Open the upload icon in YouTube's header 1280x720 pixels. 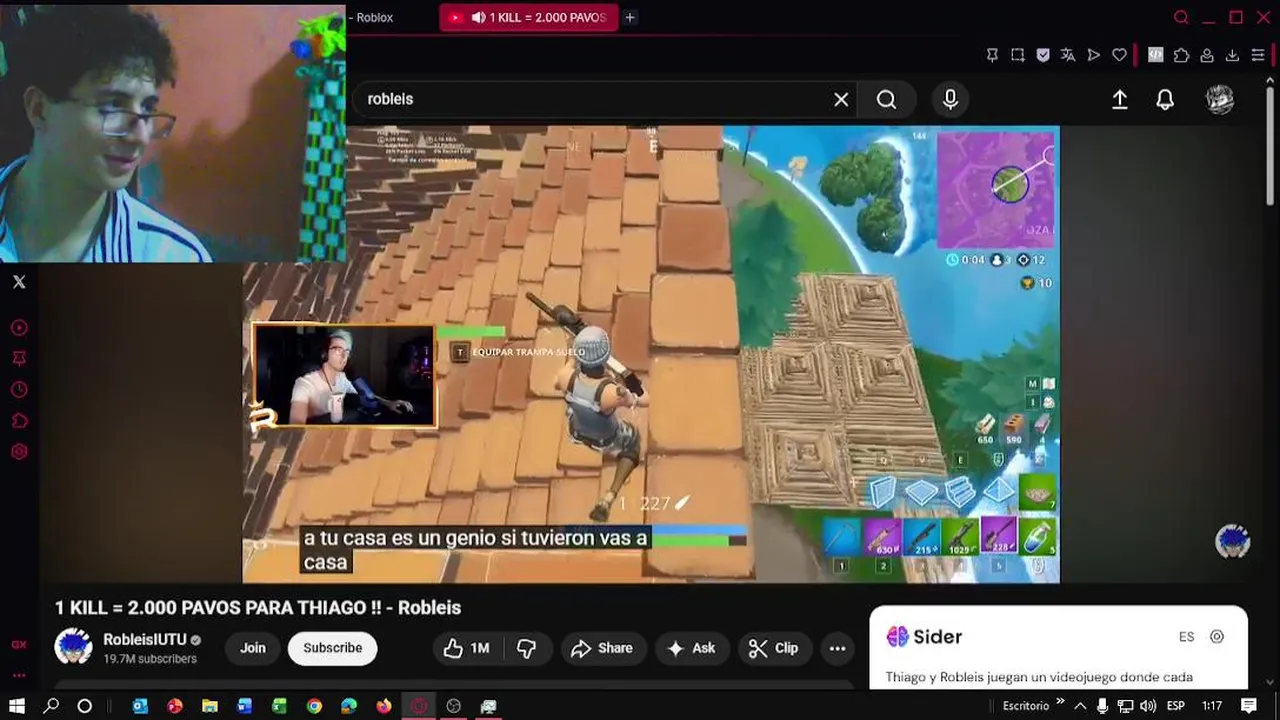coord(1120,99)
